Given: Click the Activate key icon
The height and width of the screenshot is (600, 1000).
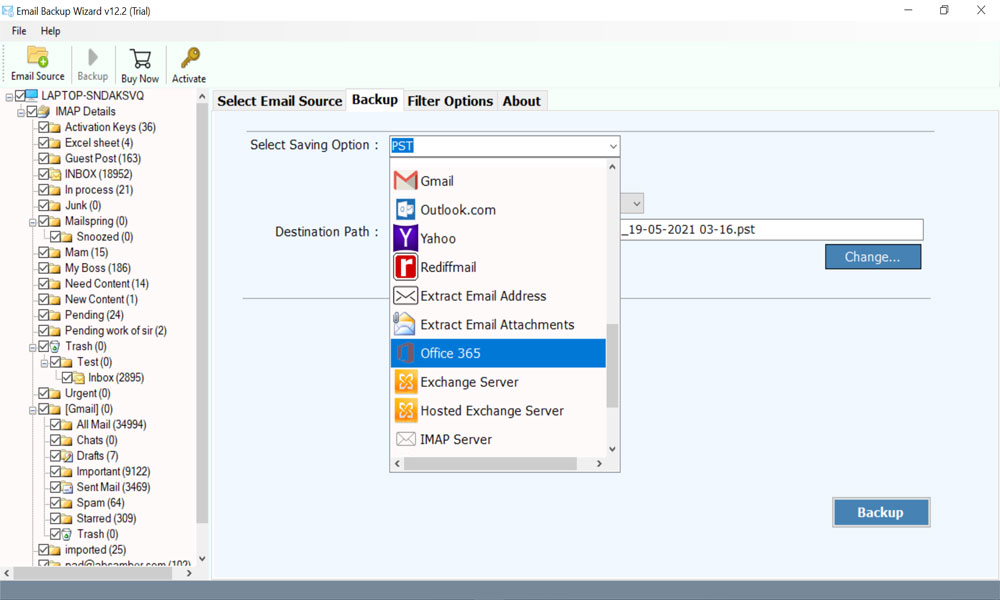Looking at the screenshot, I should coord(189,57).
